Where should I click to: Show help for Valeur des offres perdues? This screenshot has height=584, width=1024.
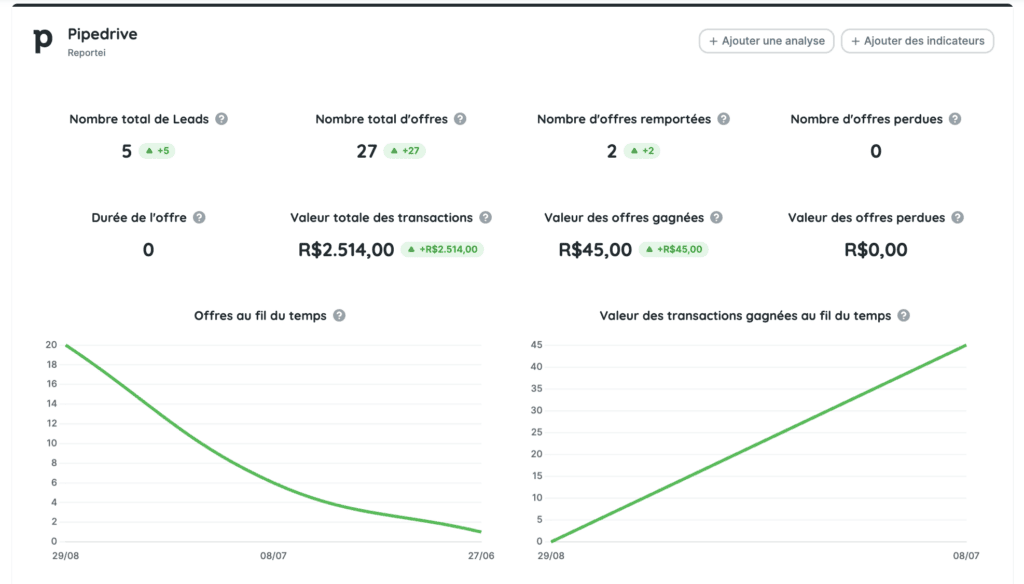click(957, 217)
